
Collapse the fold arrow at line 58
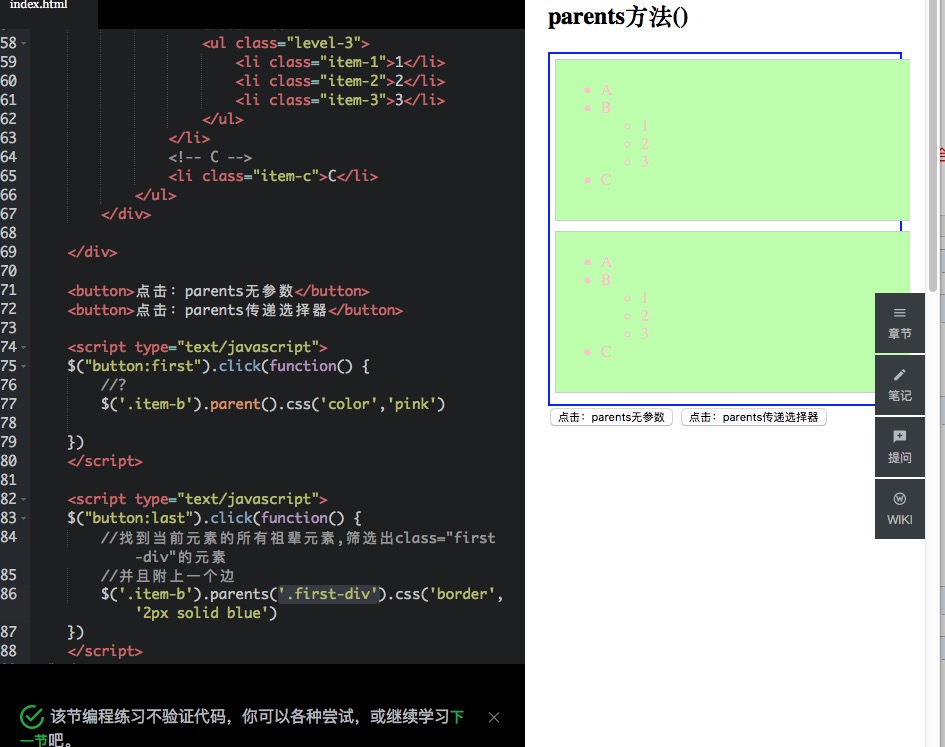tap(24, 43)
